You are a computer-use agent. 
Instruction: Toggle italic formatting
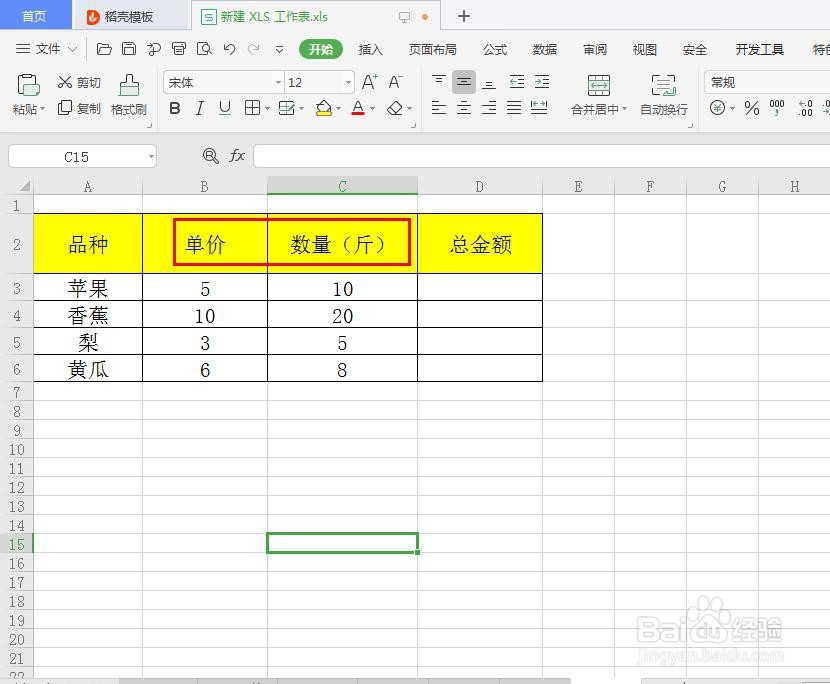point(197,106)
